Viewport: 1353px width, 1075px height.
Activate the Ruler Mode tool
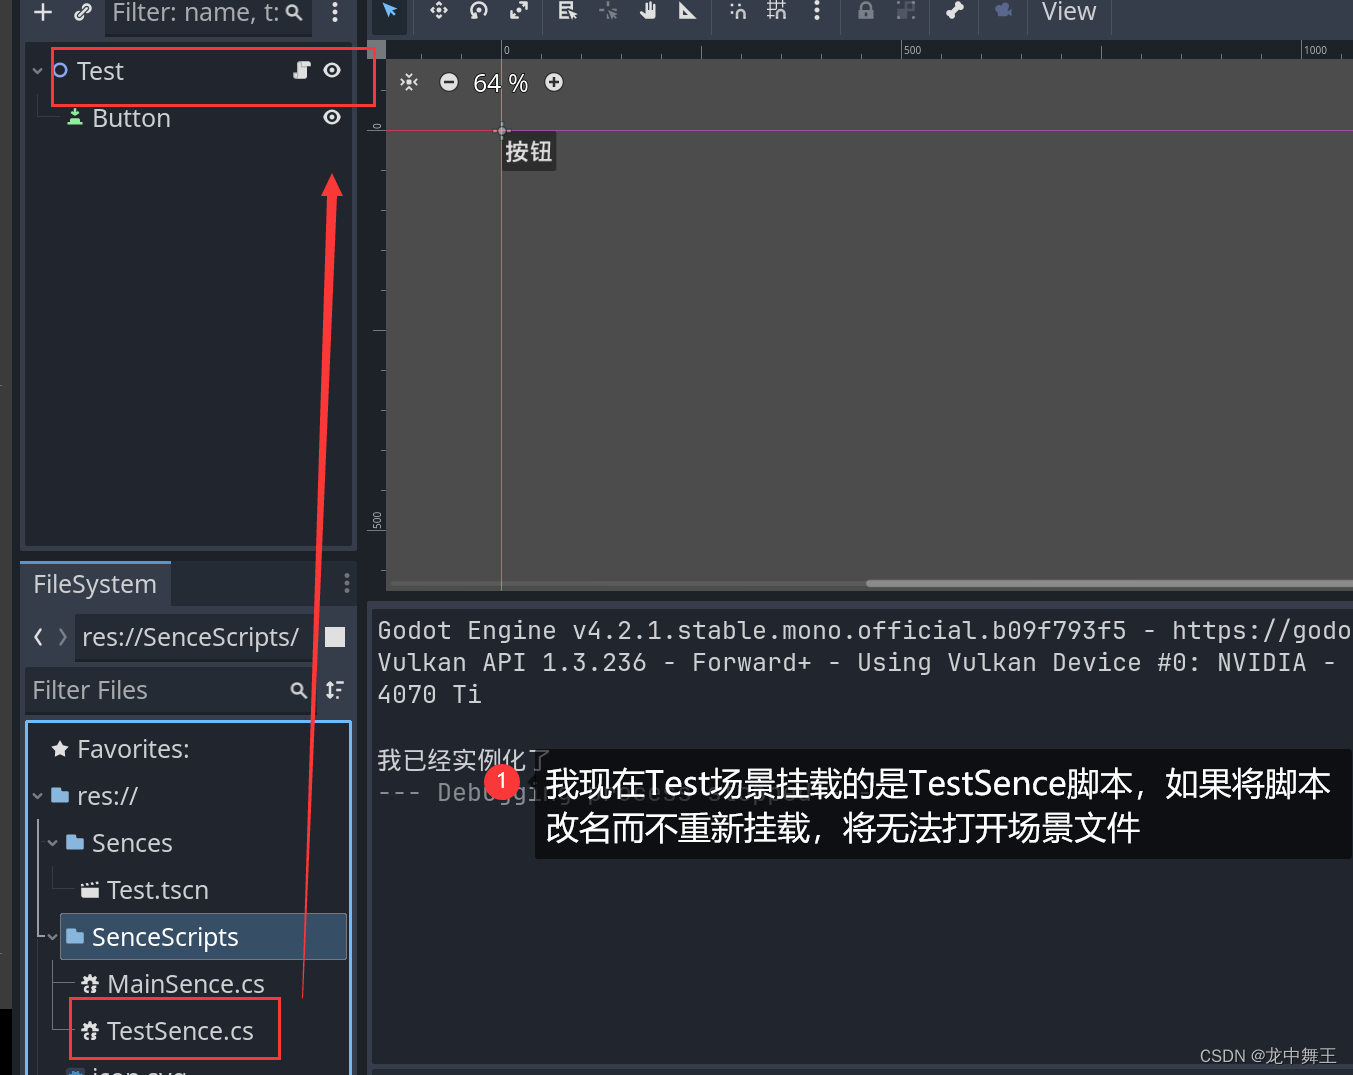(688, 11)
